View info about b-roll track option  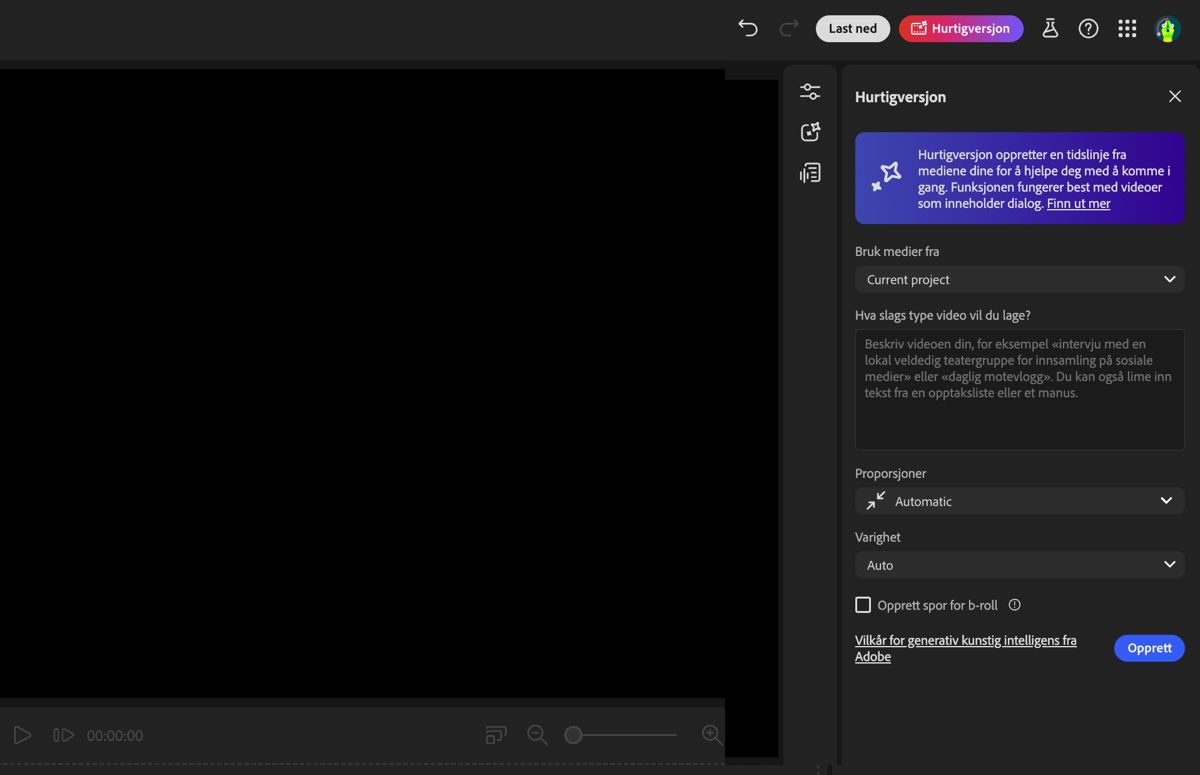[1014, 604]
